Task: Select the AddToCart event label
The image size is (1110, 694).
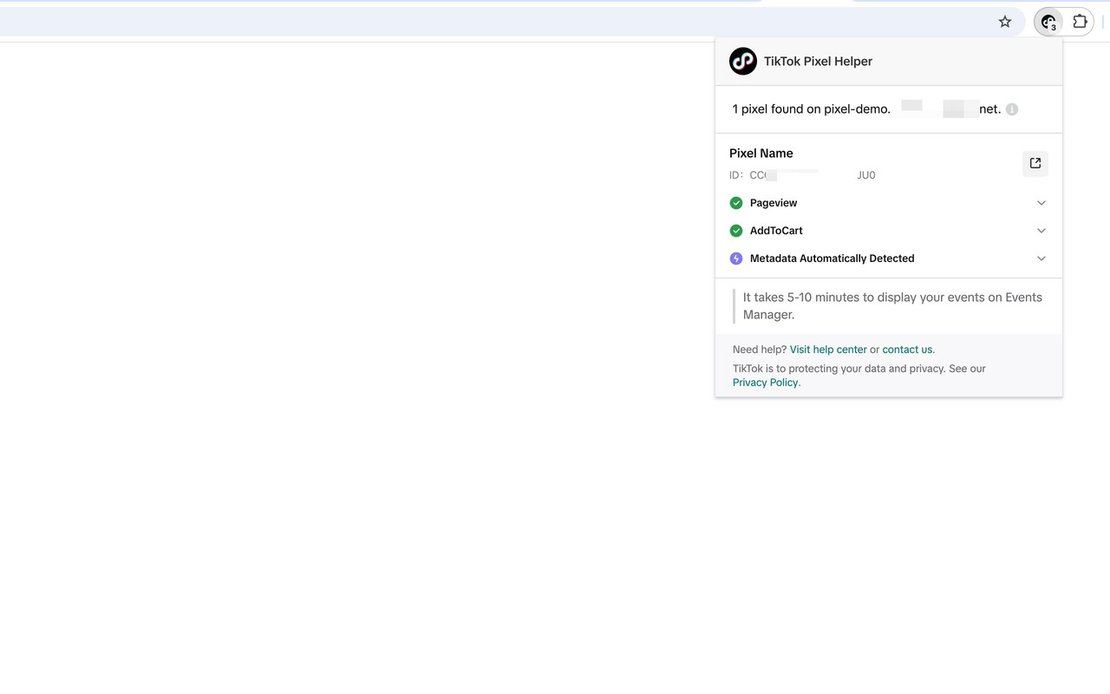Action: (x=776, y=231)
